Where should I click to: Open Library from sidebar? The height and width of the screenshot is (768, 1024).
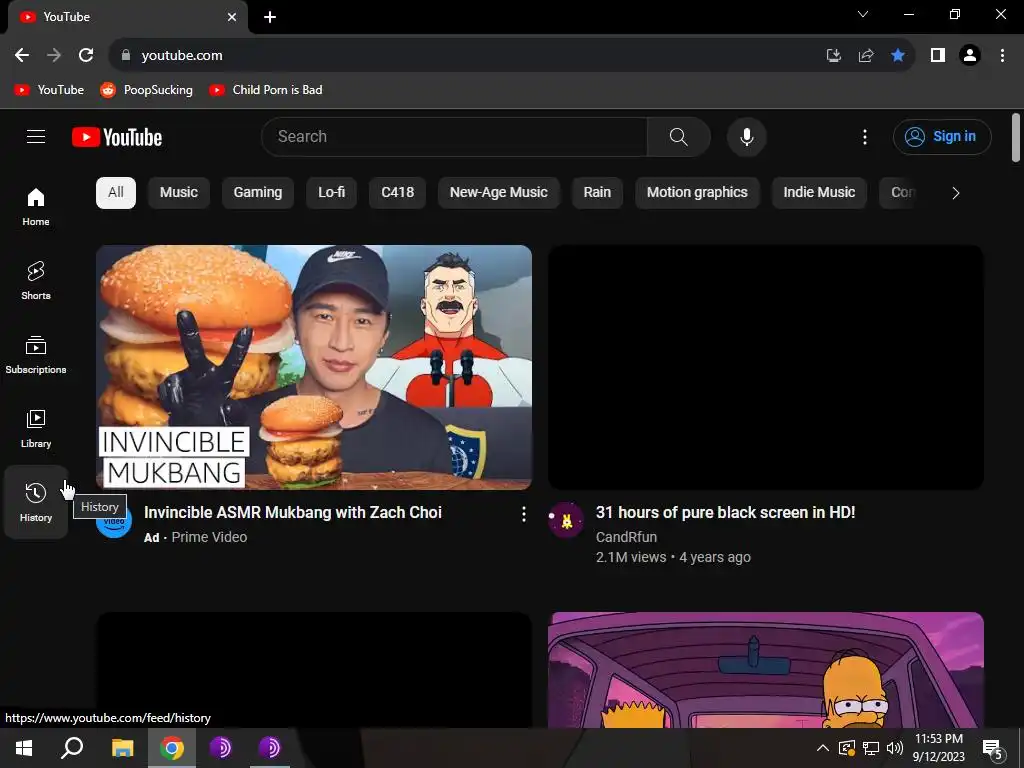(36, 428)
